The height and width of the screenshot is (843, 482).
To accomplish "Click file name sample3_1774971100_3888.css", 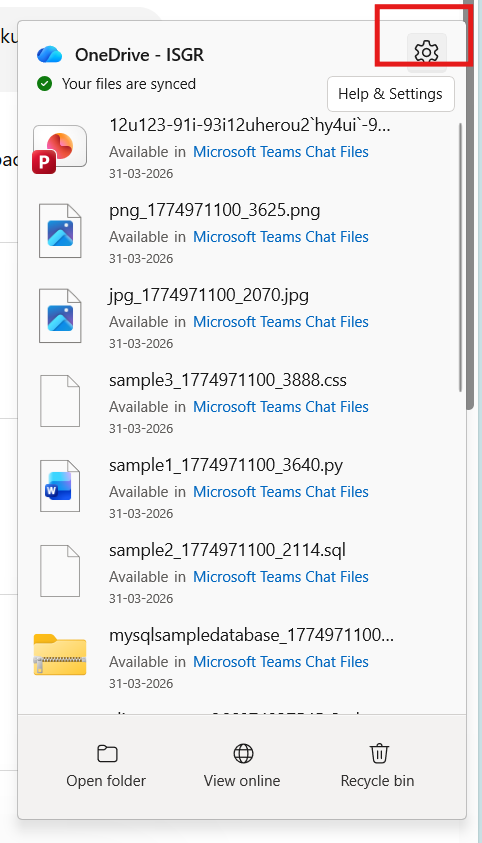I will coord(228,380).
